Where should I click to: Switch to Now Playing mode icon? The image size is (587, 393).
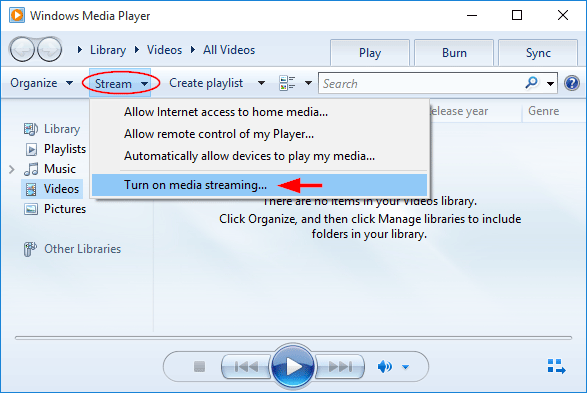[x=556, y=366]
